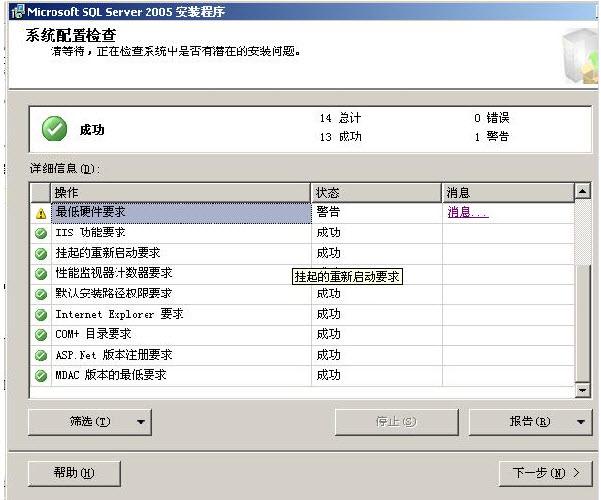Click the 系统配置检查 heading
This screenshot has height=500, width=601.
tap(71, 35)
